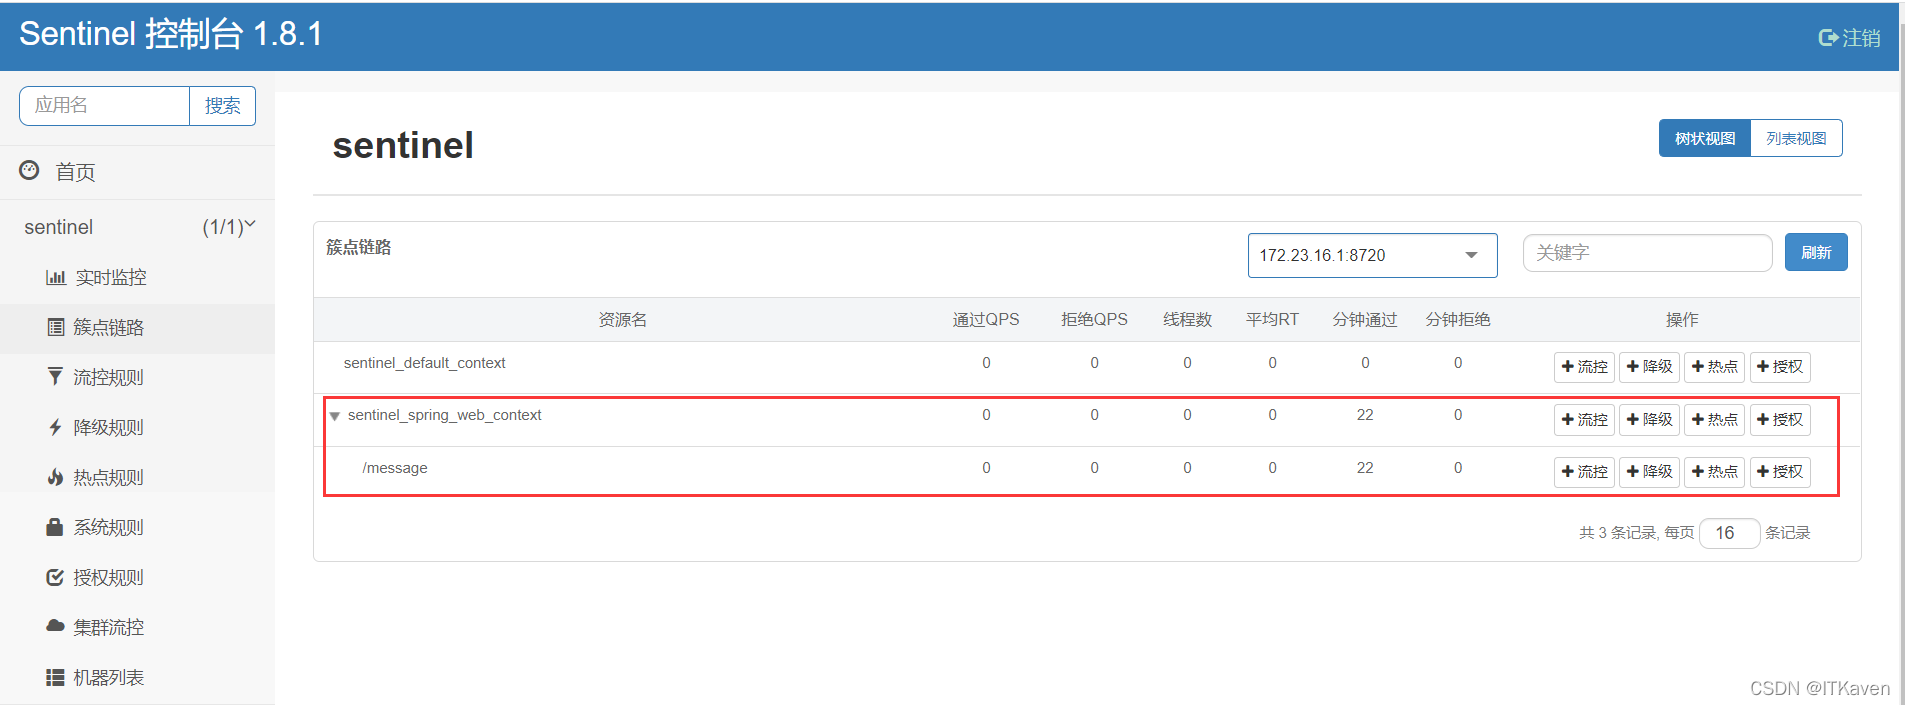Collapse the sentinel_spring_web_context tree node triangle
1905x705 pixels.
pyautogui.click(x=335, y=416)
